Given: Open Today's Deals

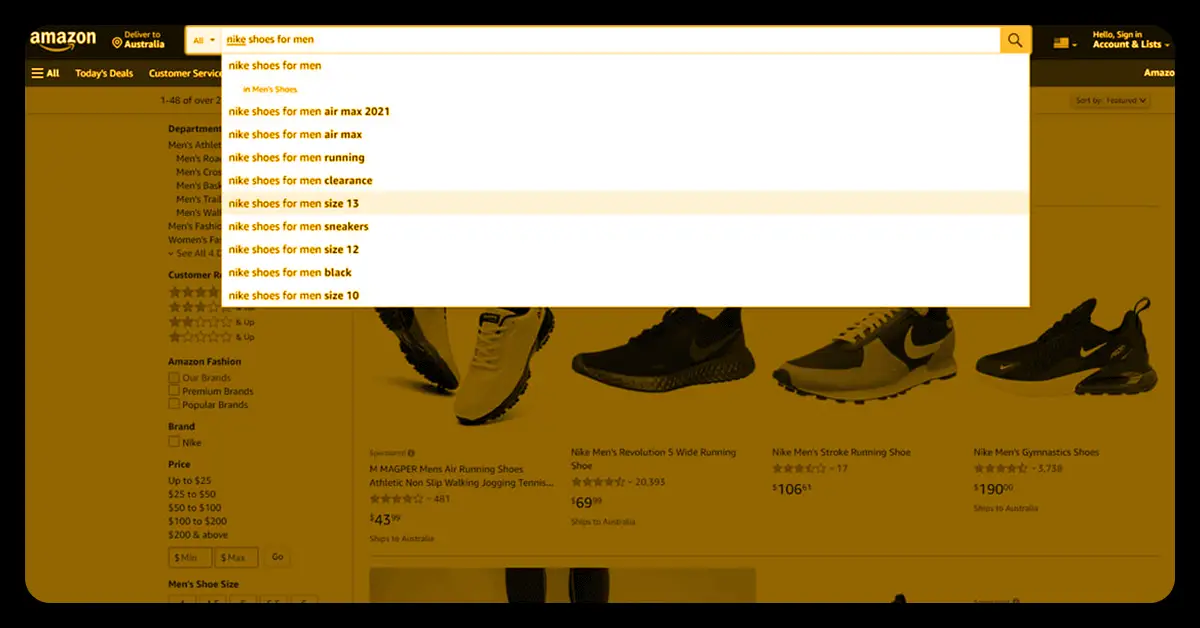Looking at the screenshot, I should [104, 73].
